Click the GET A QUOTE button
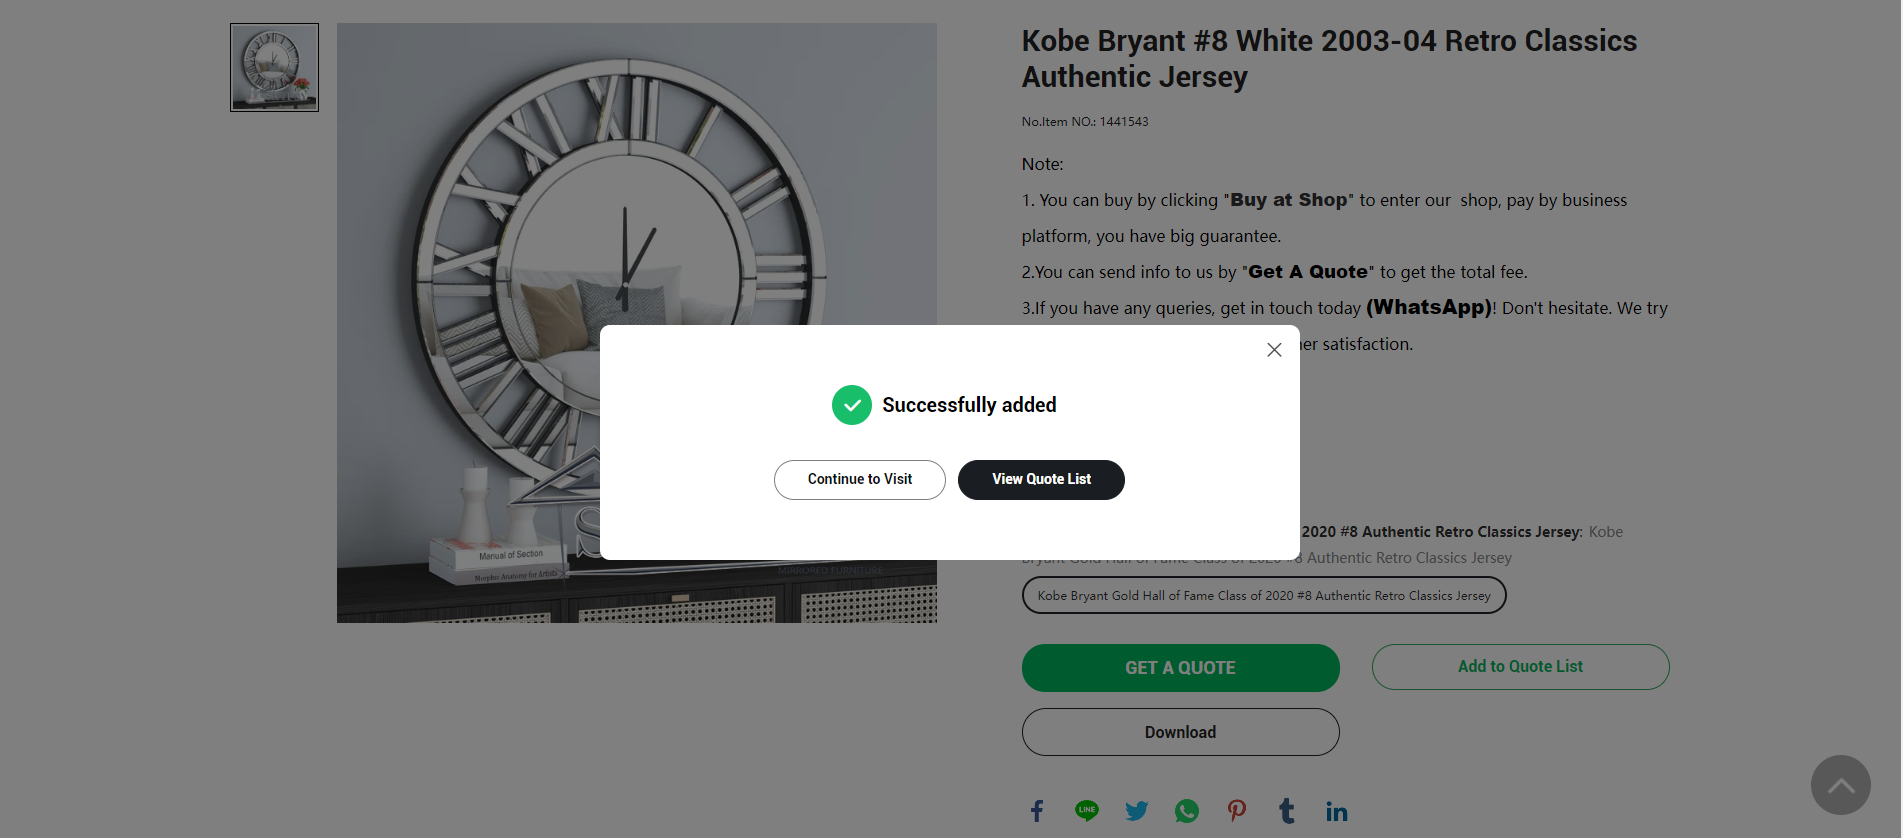The width and height of the screenshot is (1903, 838). click(1180, 668)
